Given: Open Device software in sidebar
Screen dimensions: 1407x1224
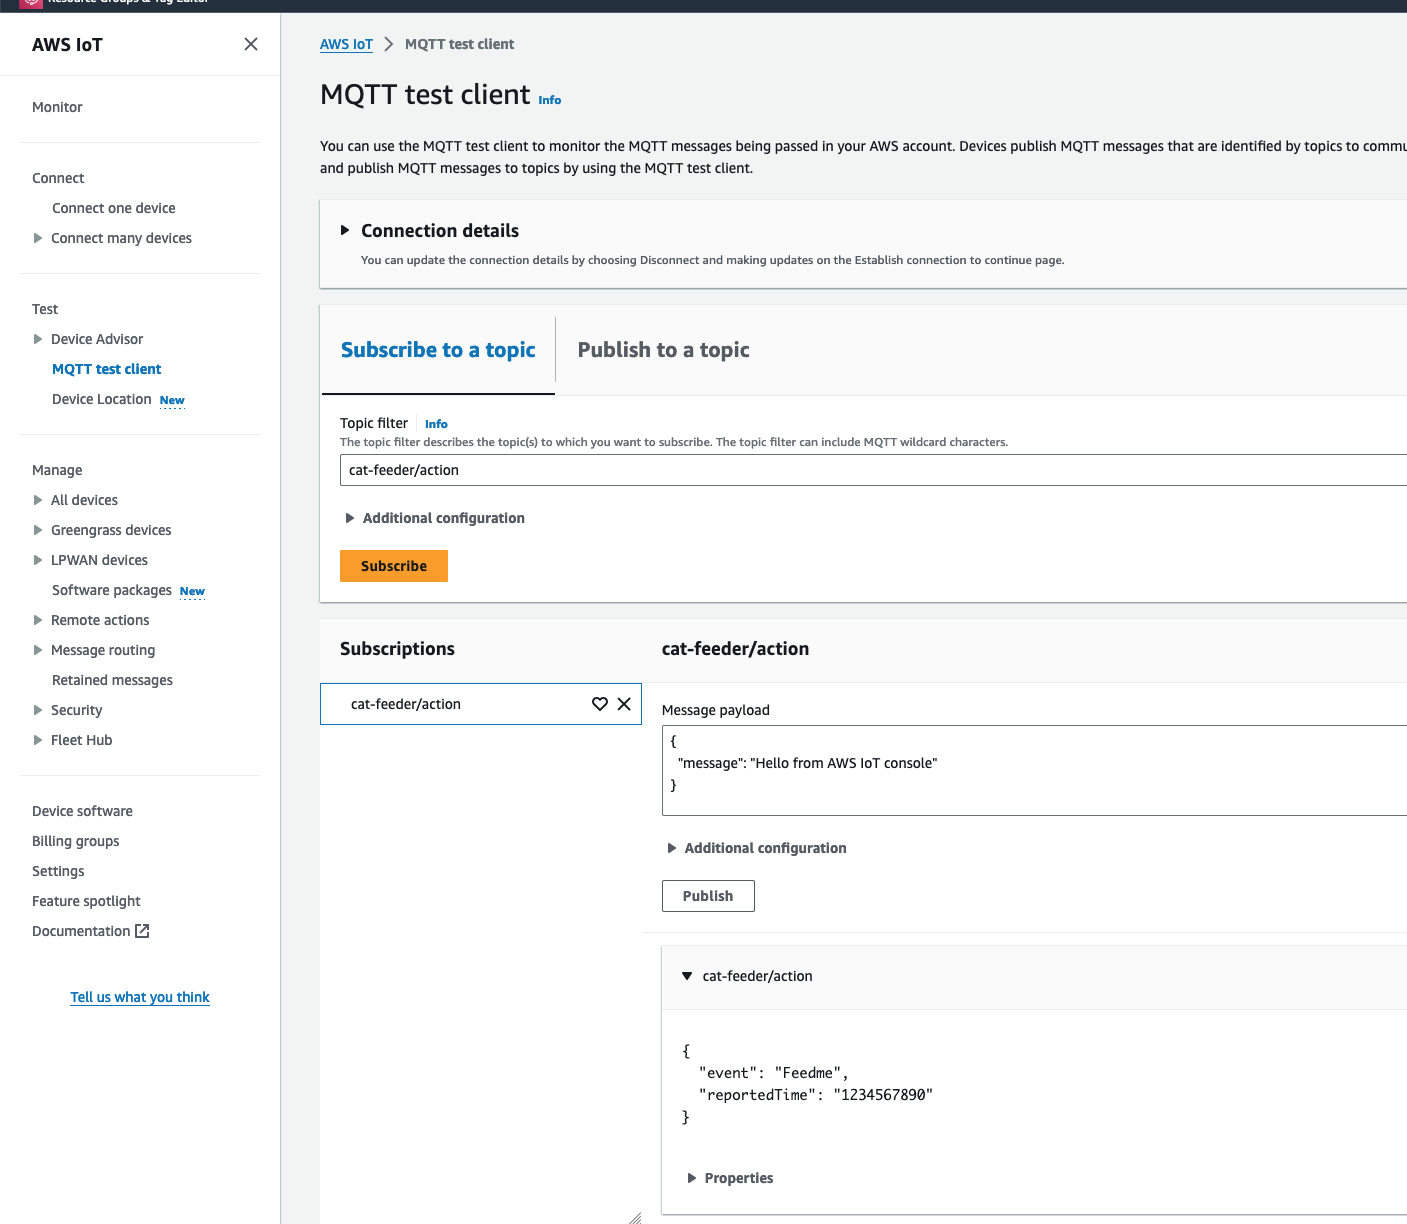Looking at the screenshot, I should point(82,811).
